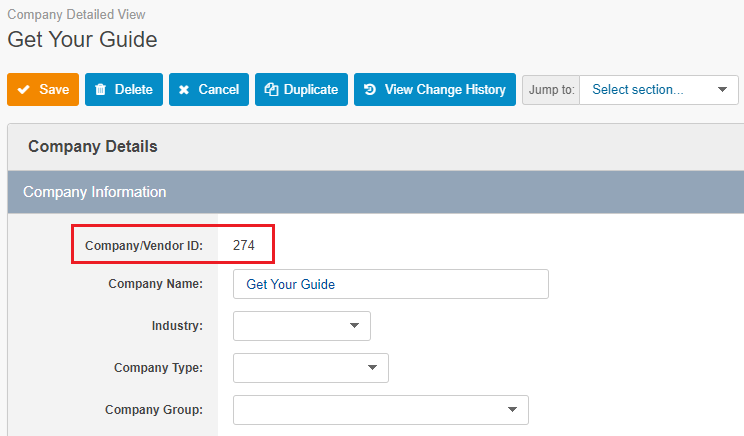Save the company record
The image size is (744, 436).
[43, 89]
